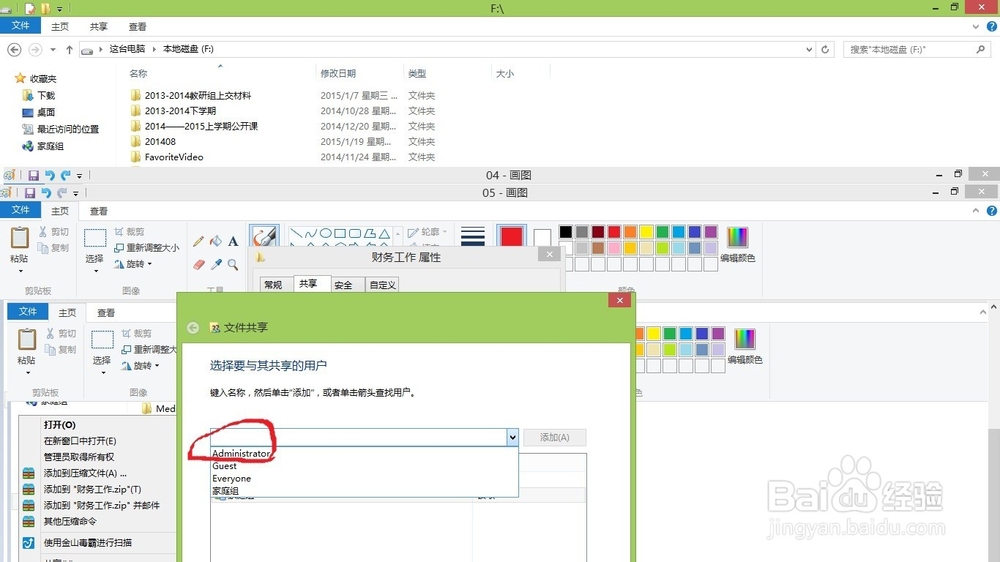Open the 共享 tab in Explorer ribbon
1000x562 pixels.
(98, 27)
